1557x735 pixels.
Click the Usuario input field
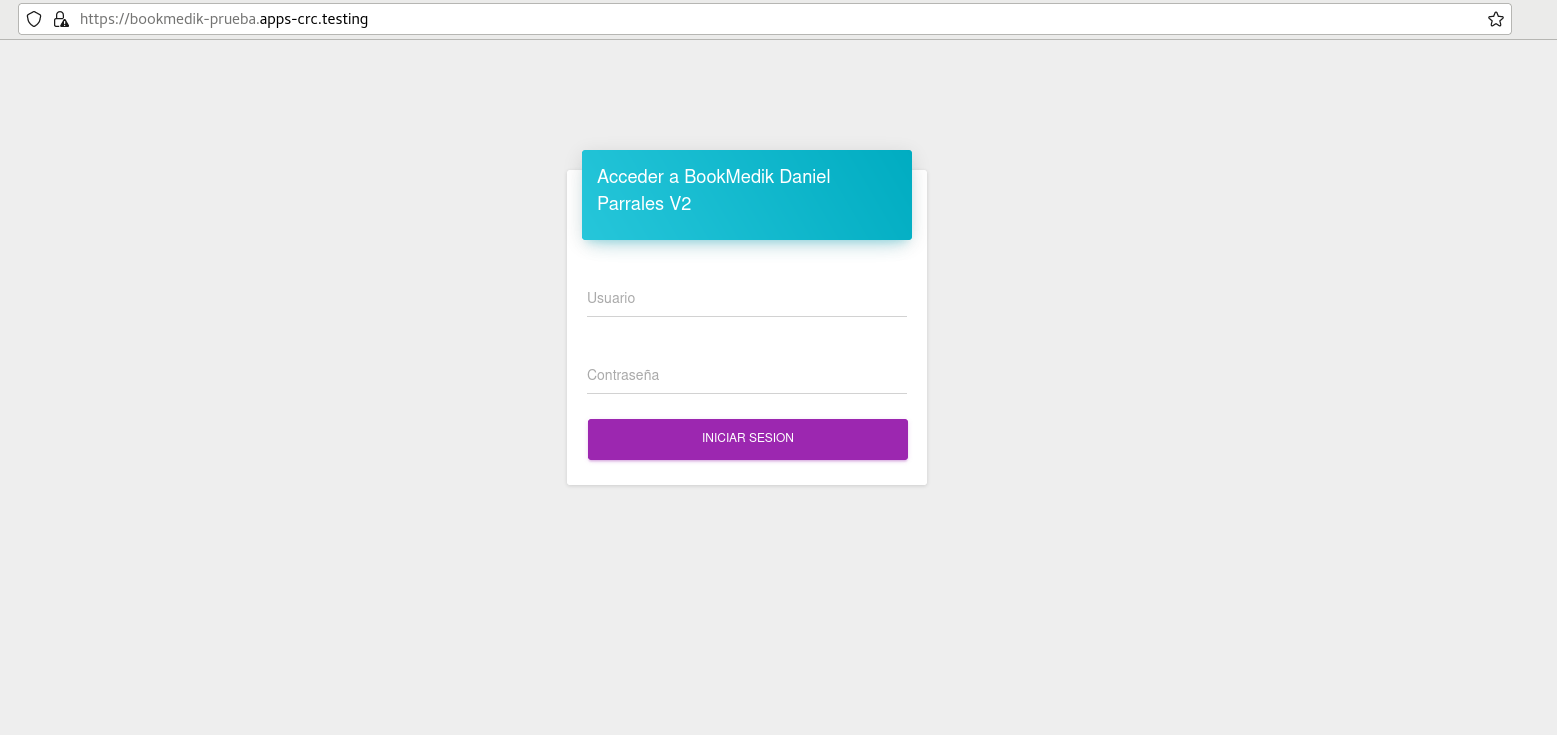point(747,298)
